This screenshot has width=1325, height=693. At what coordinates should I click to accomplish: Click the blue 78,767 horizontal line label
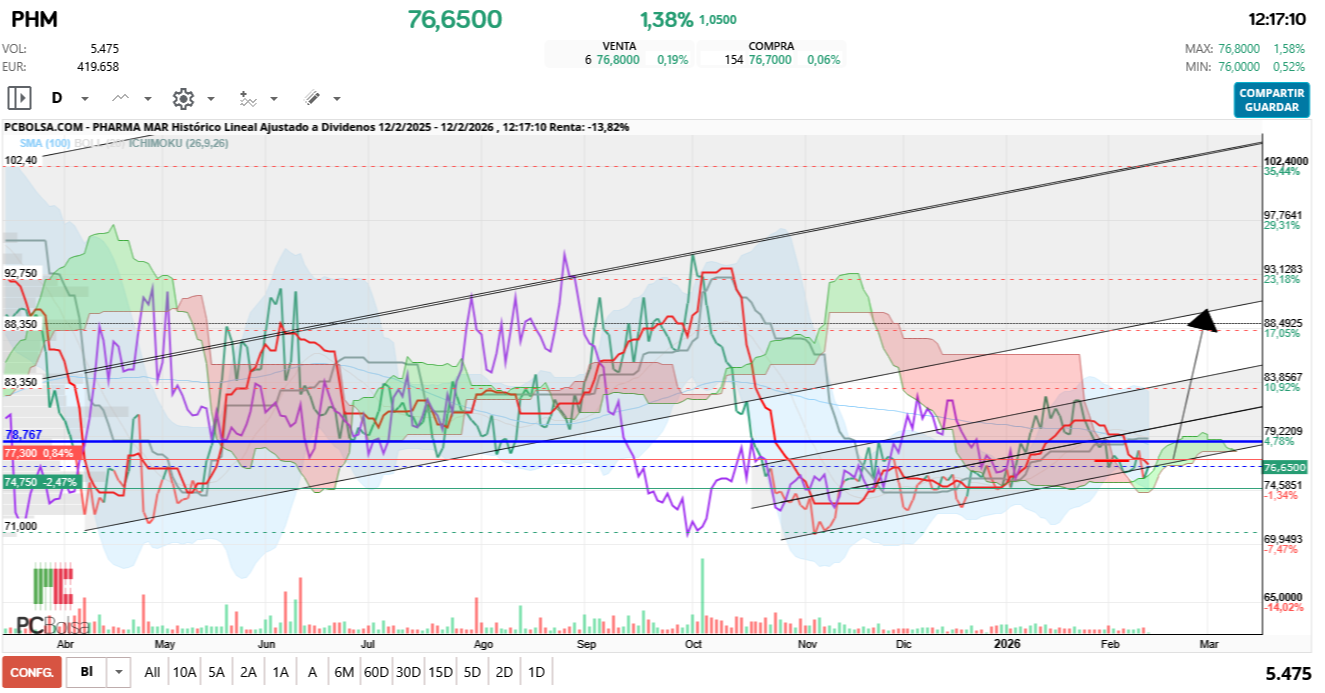[x=23, y=435]
